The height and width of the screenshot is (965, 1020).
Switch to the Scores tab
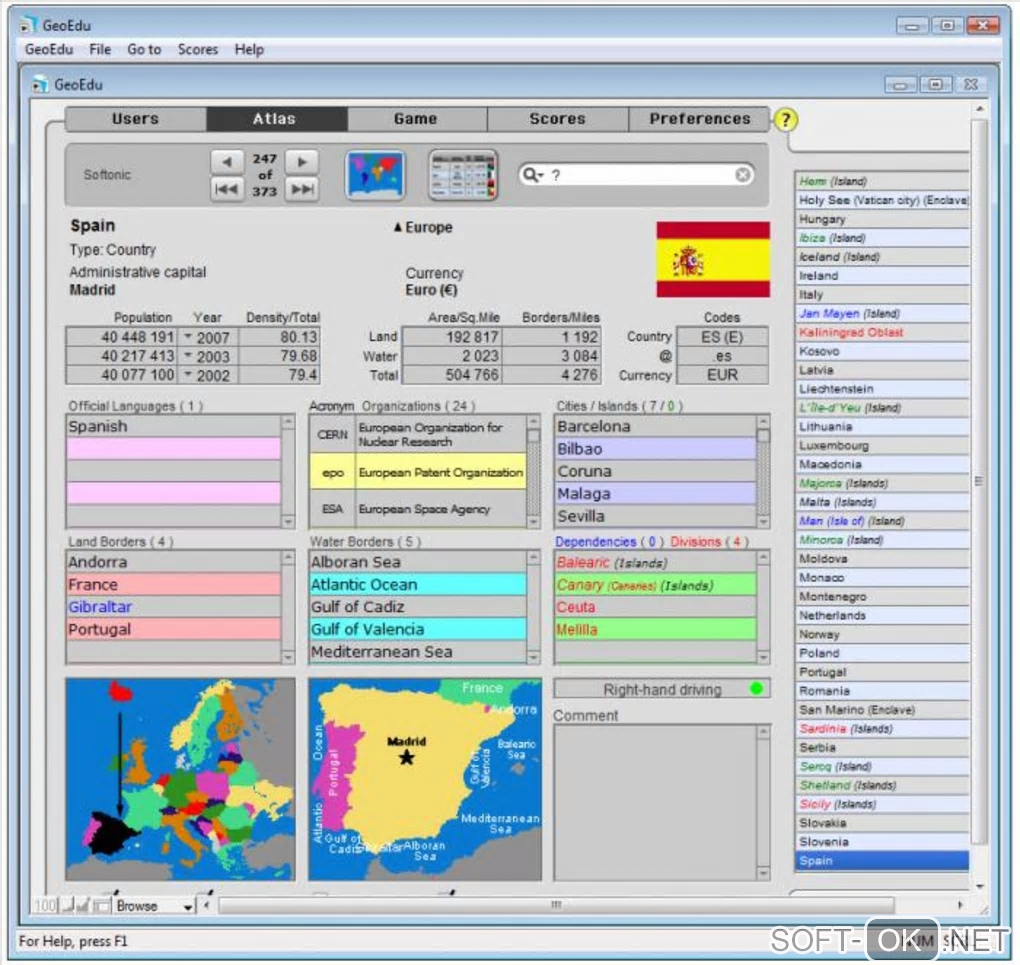pyautogui.click(x=557, y=119)
